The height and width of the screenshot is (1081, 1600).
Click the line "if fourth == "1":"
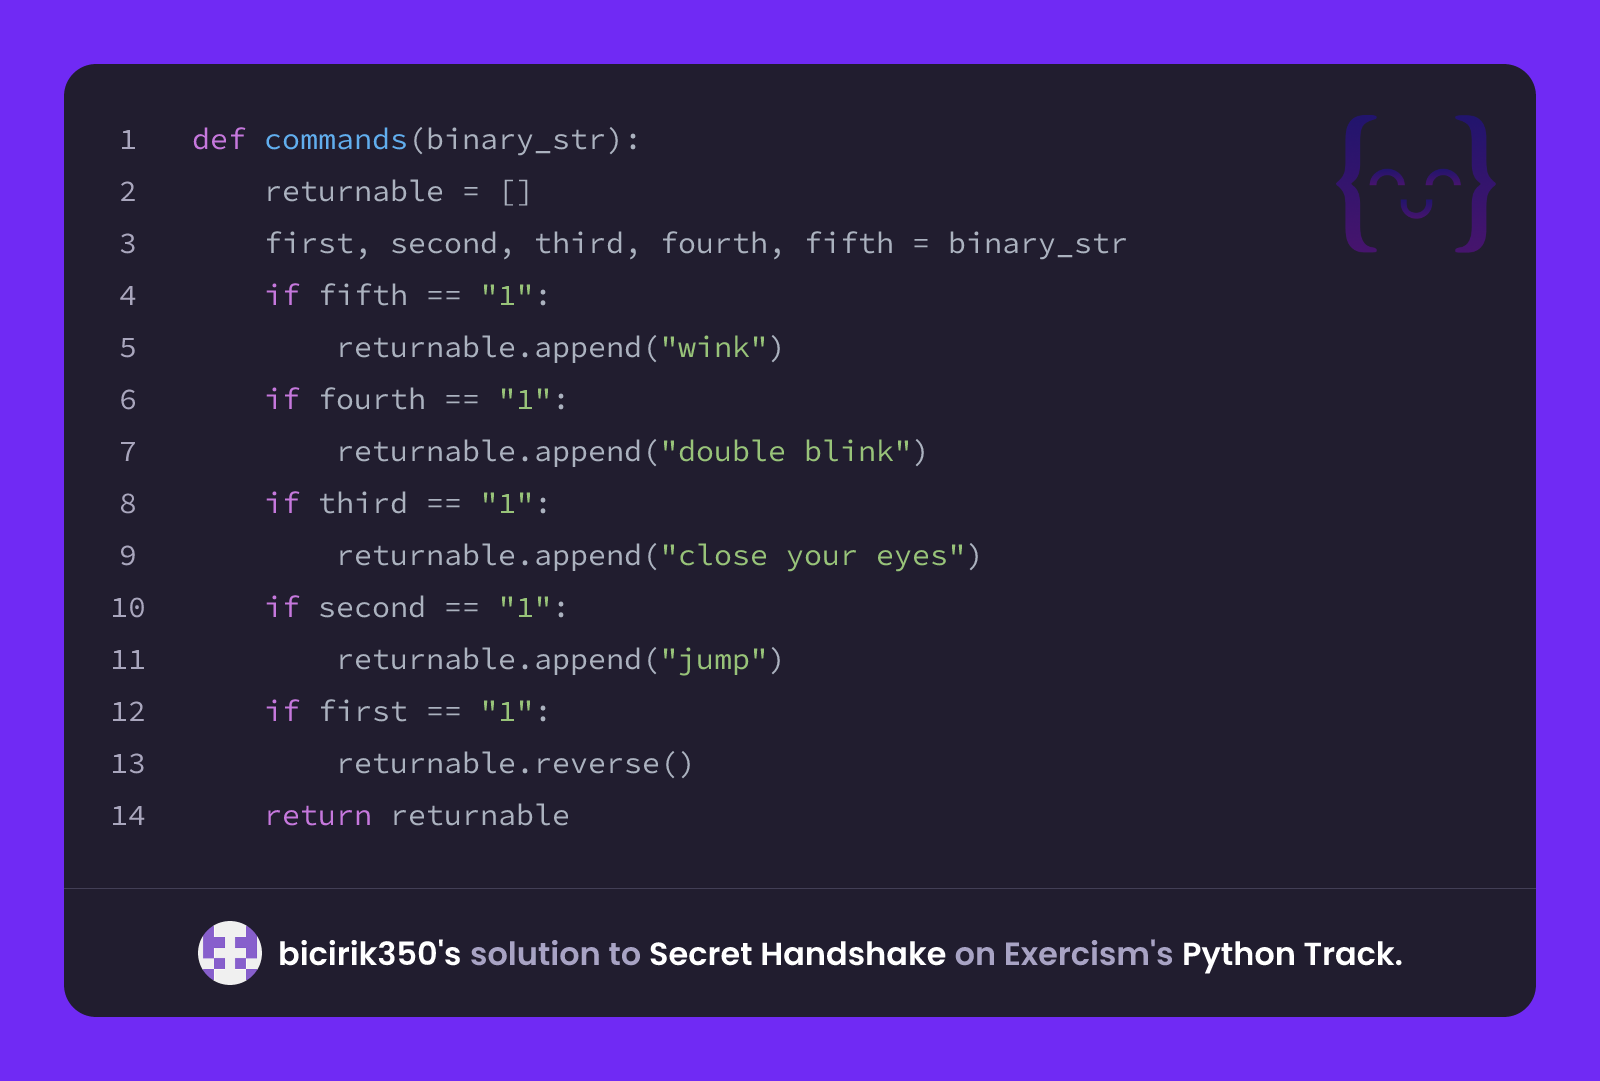pyautogui.click(x=416, y=400)
